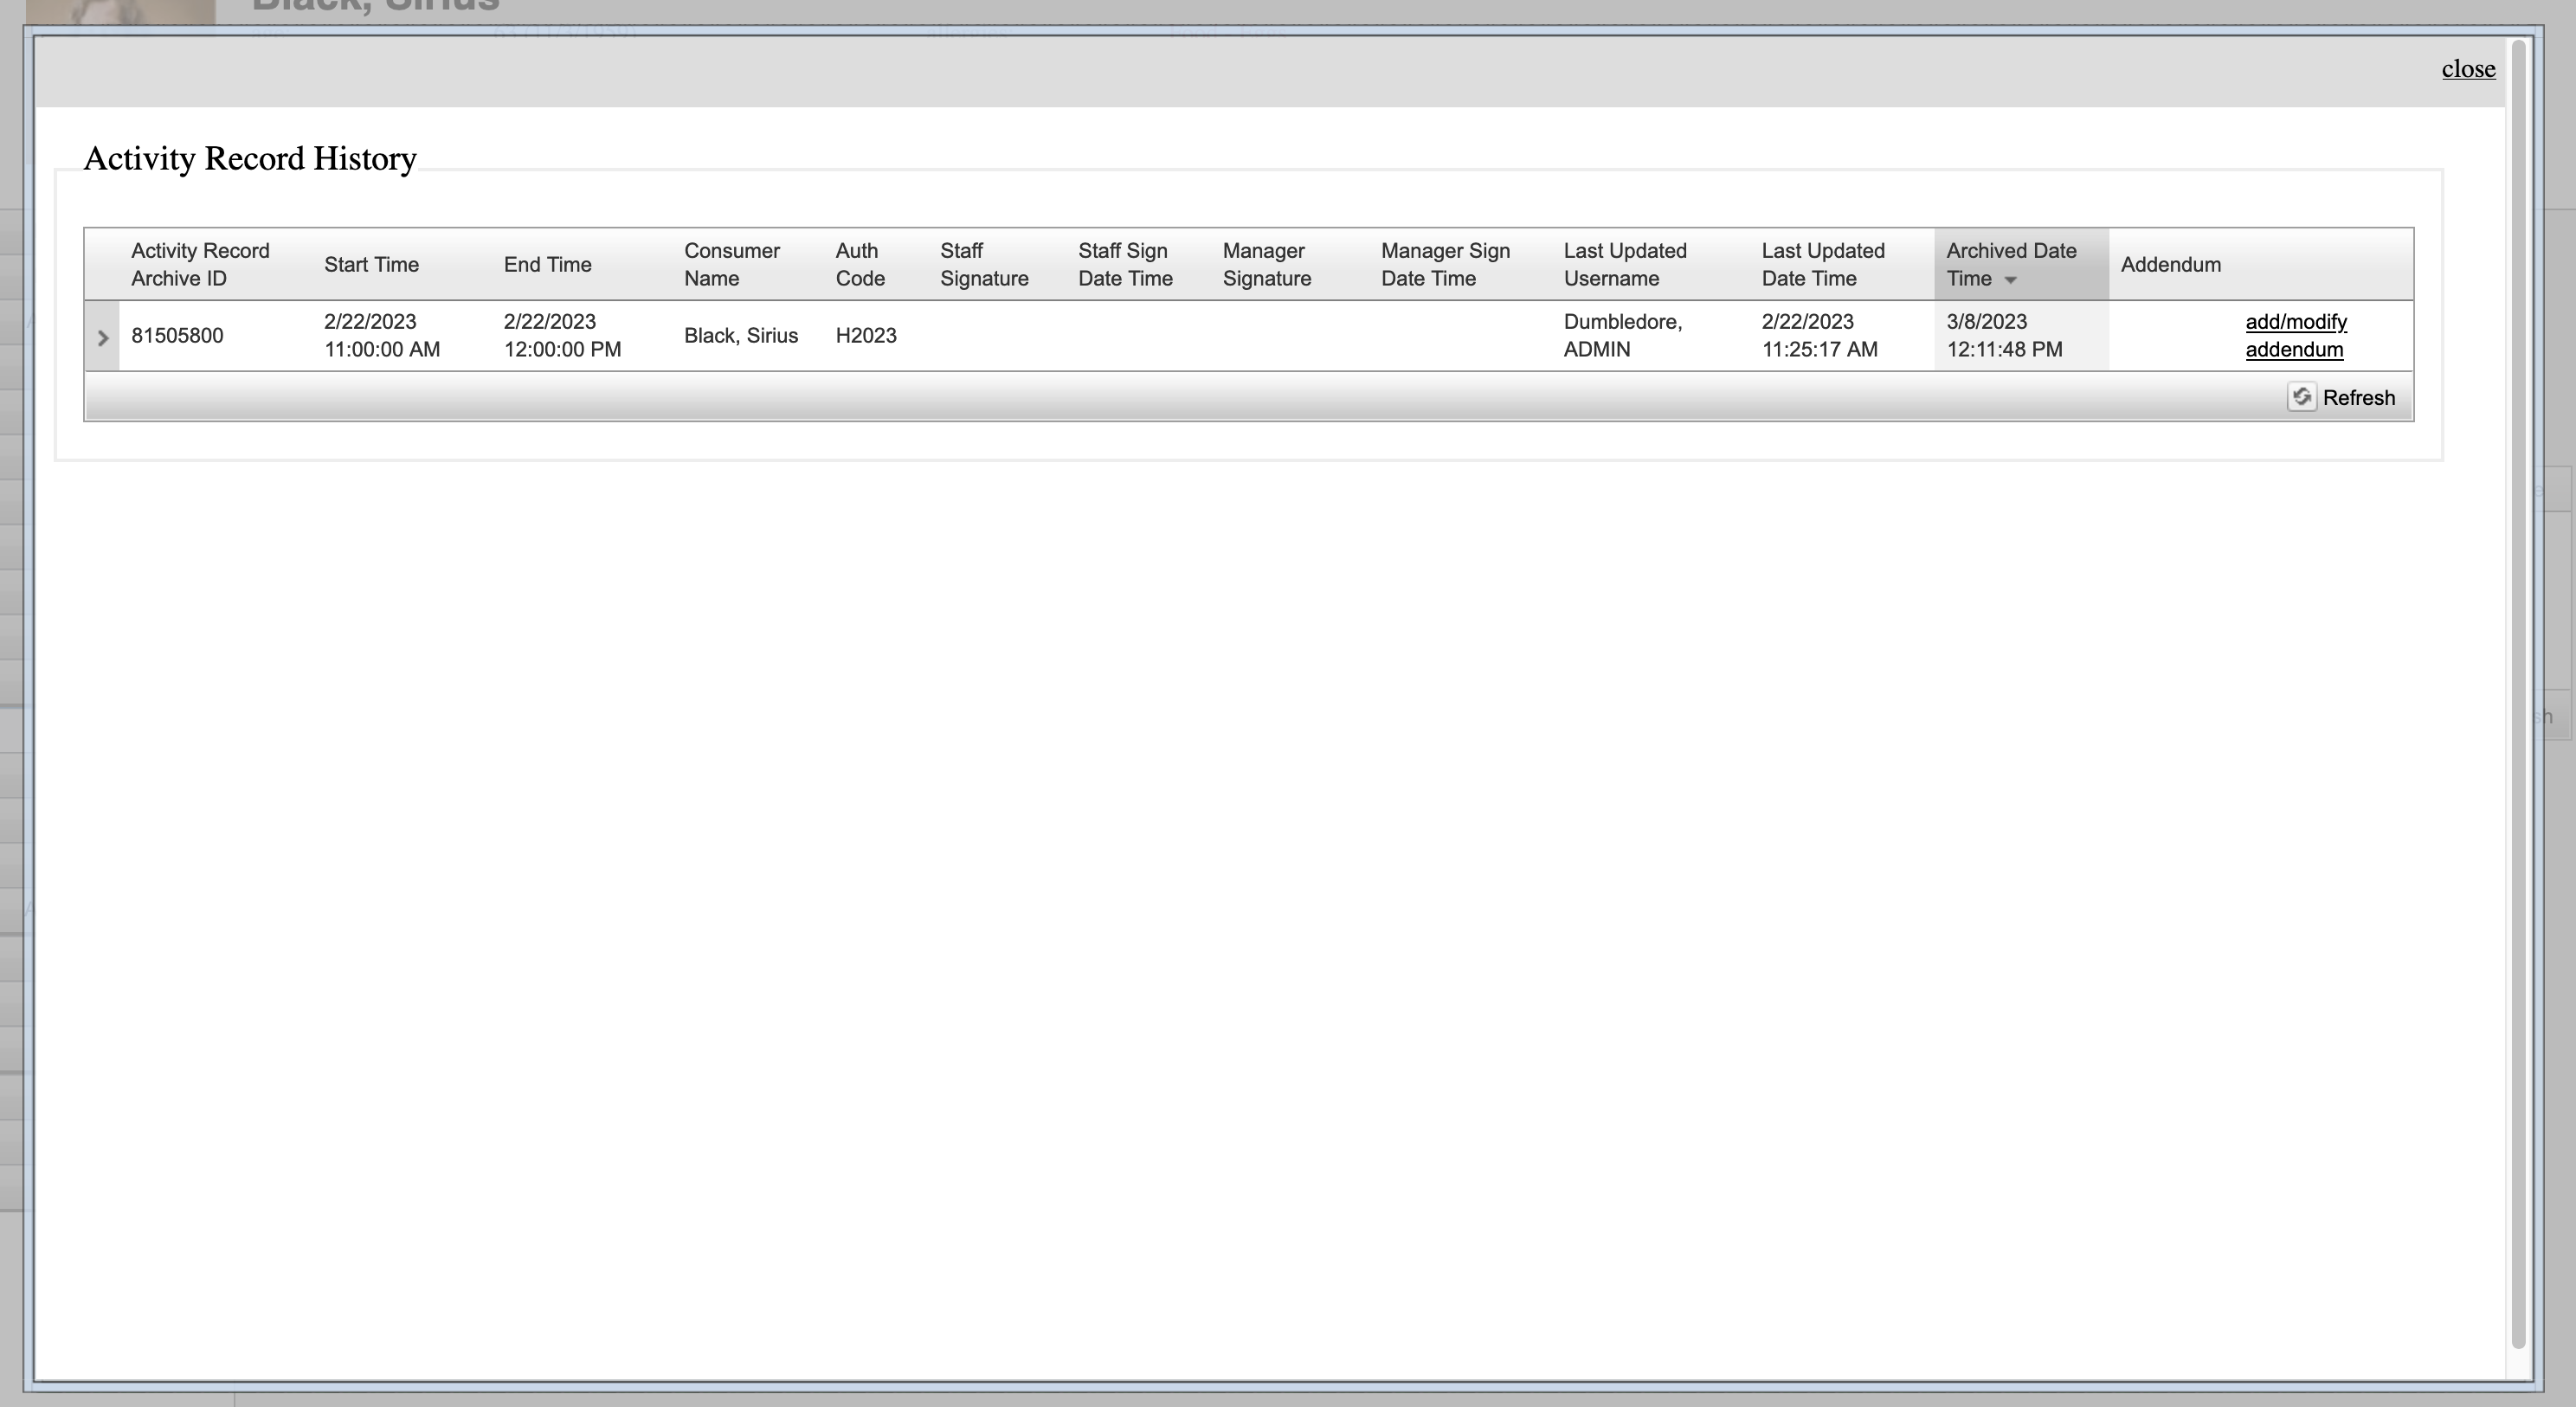The height and width of the screenshot is (1407, 2576).
Task: Sort by Staff Signature column header
Action: [x=984, y=265]
